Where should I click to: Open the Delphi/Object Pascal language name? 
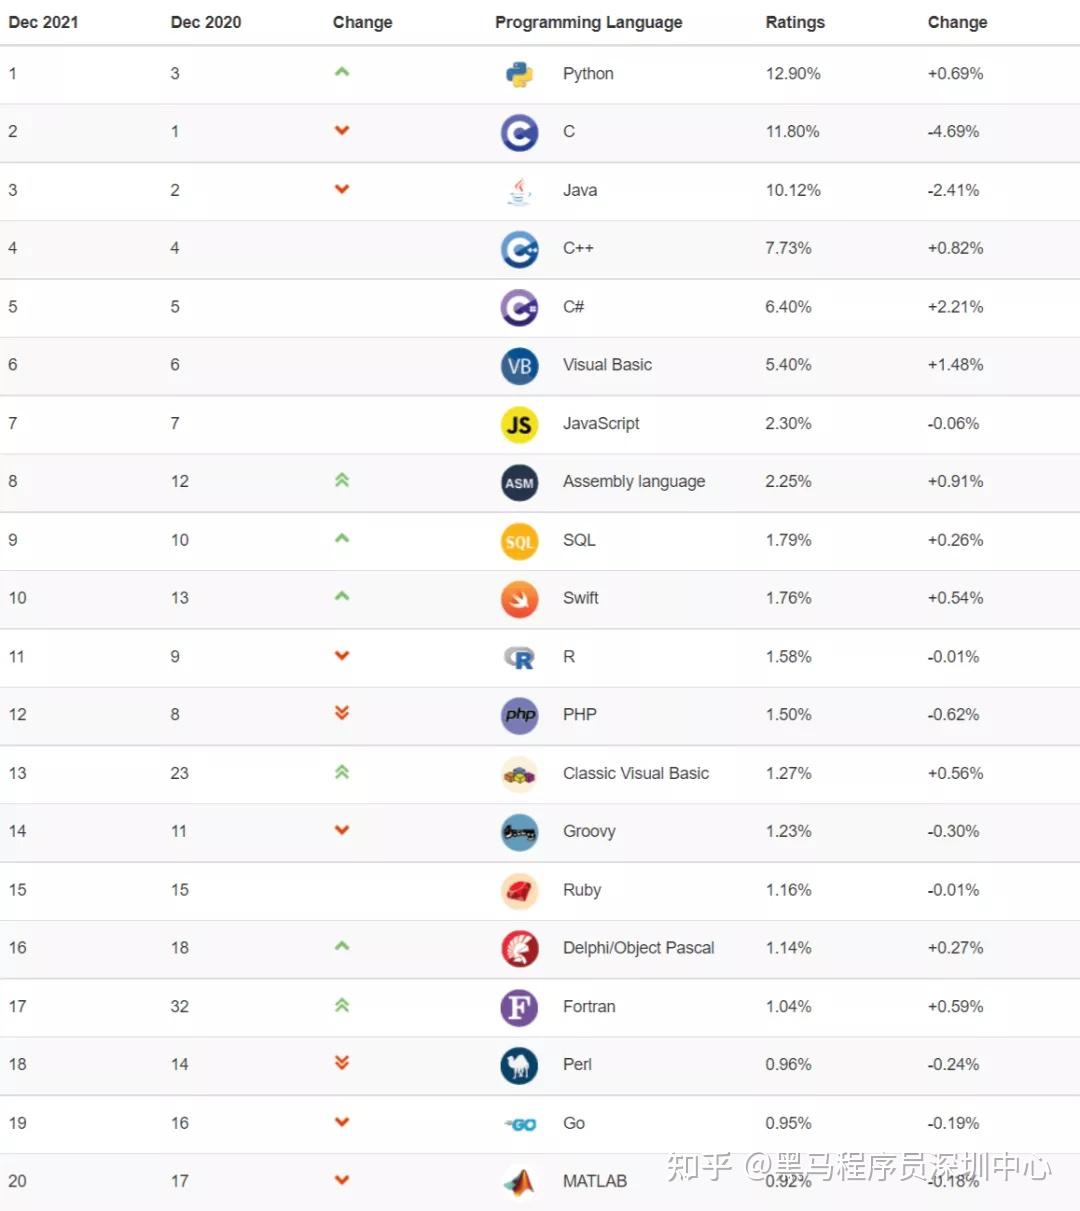pos(638,948)
